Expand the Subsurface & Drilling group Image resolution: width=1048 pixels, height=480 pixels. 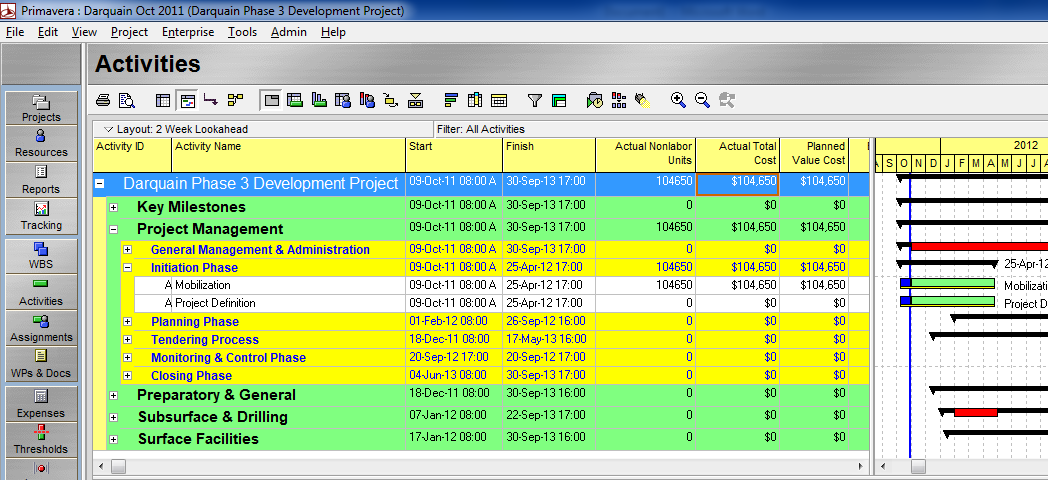[x=114, y=417]
